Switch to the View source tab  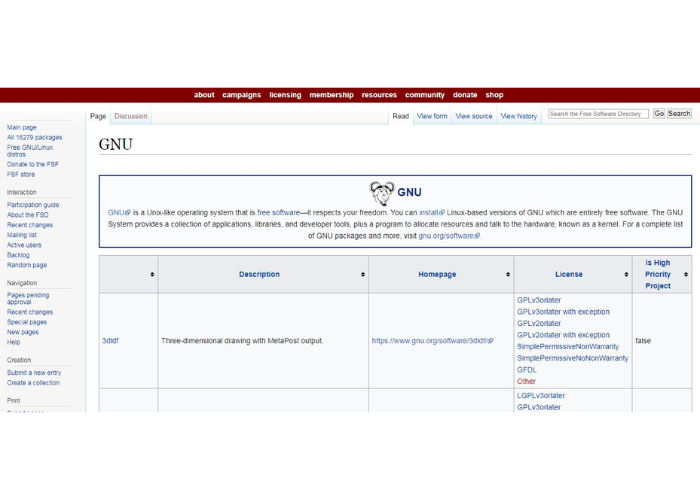click(474, 116)
